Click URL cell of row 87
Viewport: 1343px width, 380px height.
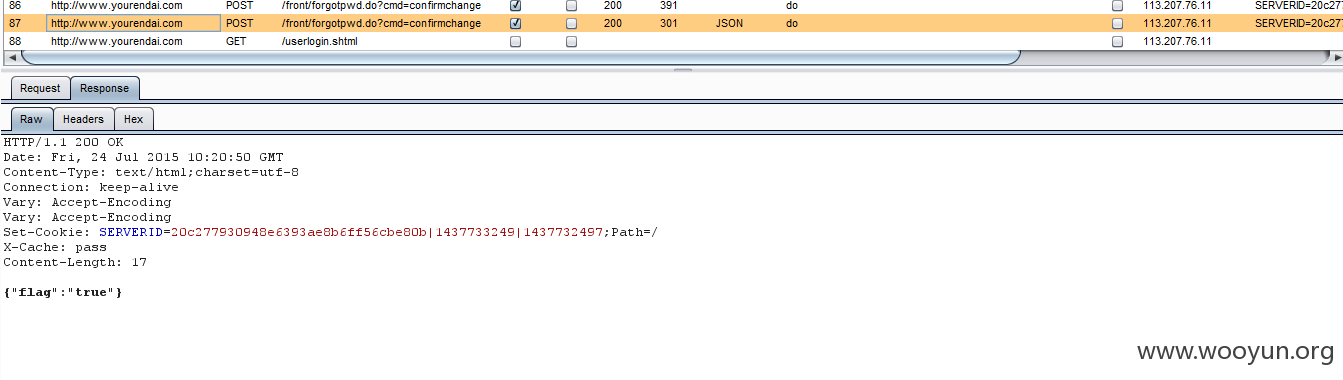[x=381, y=23]
